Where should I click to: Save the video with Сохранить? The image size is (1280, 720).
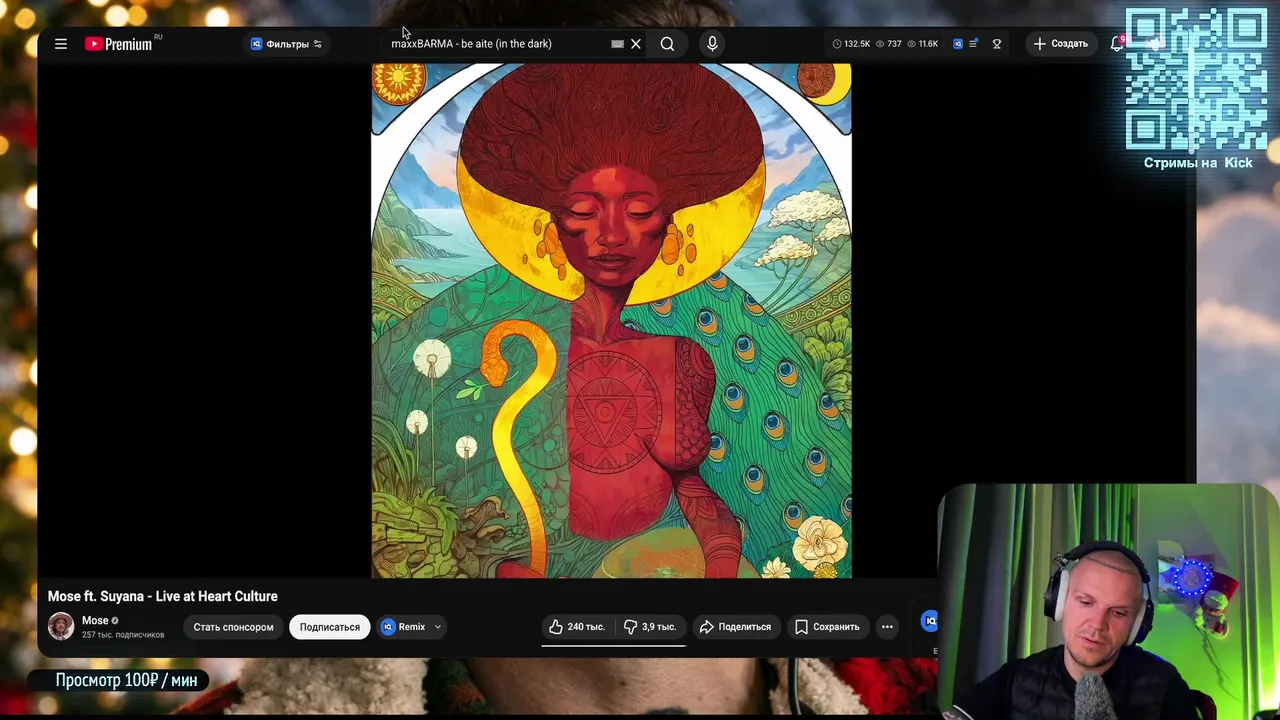click(x=827, y=627)
